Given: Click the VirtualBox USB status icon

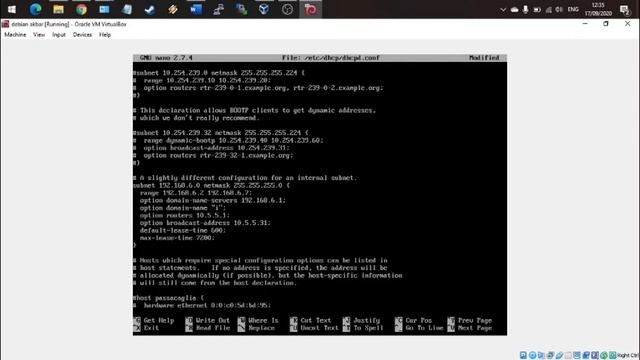Looking at the screenshot, I should pos(559,355).
